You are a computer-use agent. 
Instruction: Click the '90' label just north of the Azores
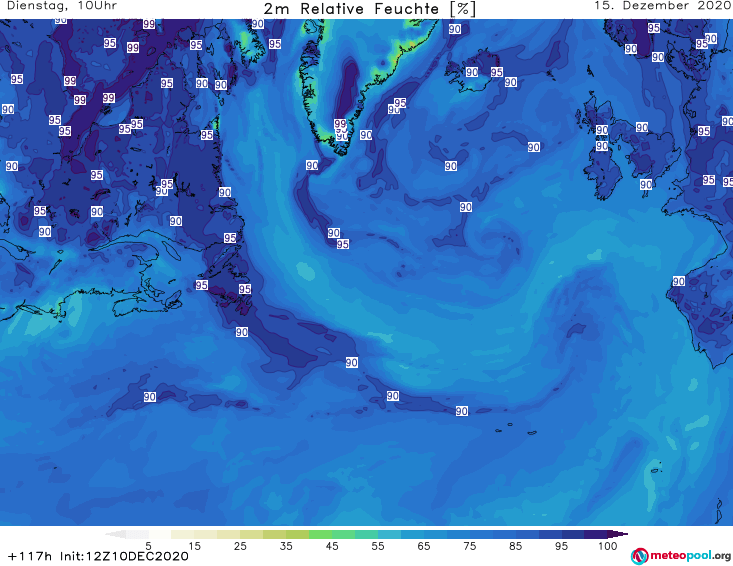coord(461,411)
